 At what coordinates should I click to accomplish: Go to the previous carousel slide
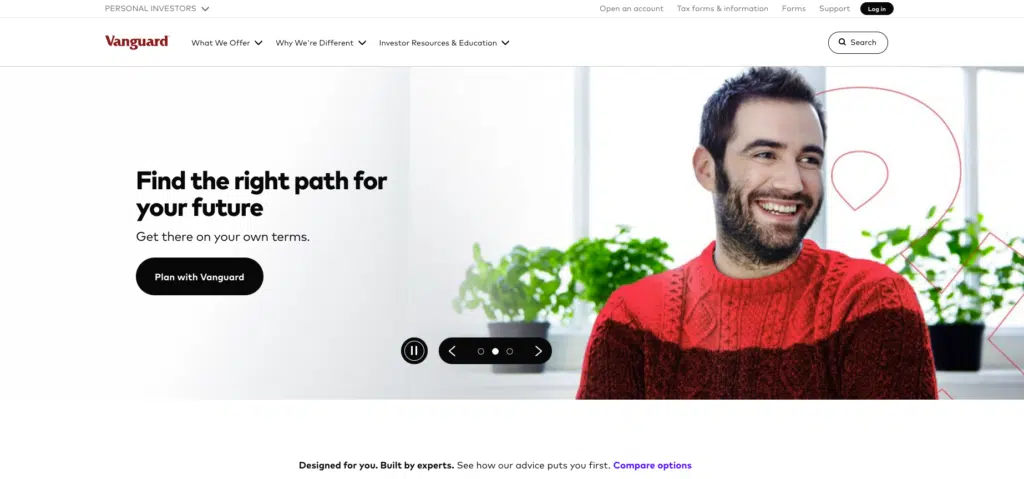click(x=452, y=351)
